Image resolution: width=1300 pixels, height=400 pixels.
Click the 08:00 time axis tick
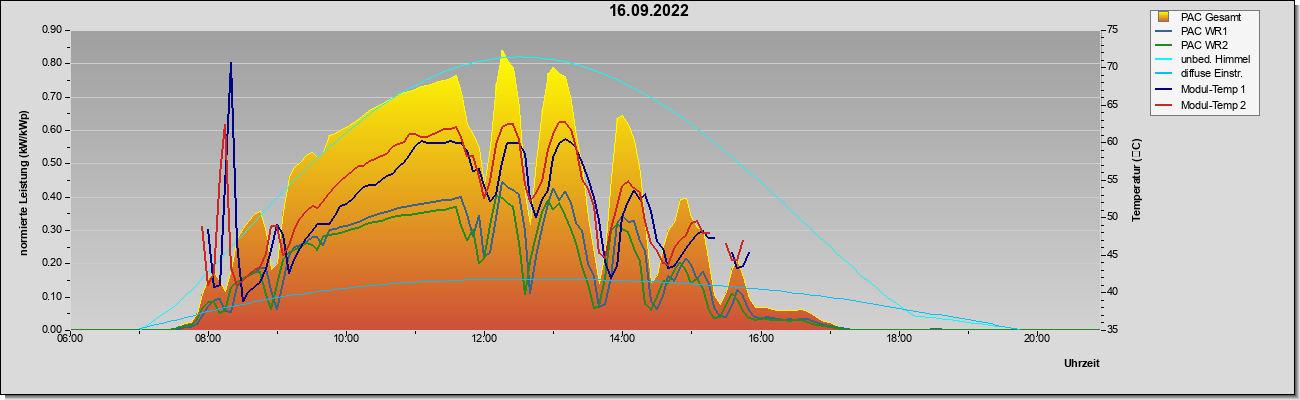[x=208, y=338]
